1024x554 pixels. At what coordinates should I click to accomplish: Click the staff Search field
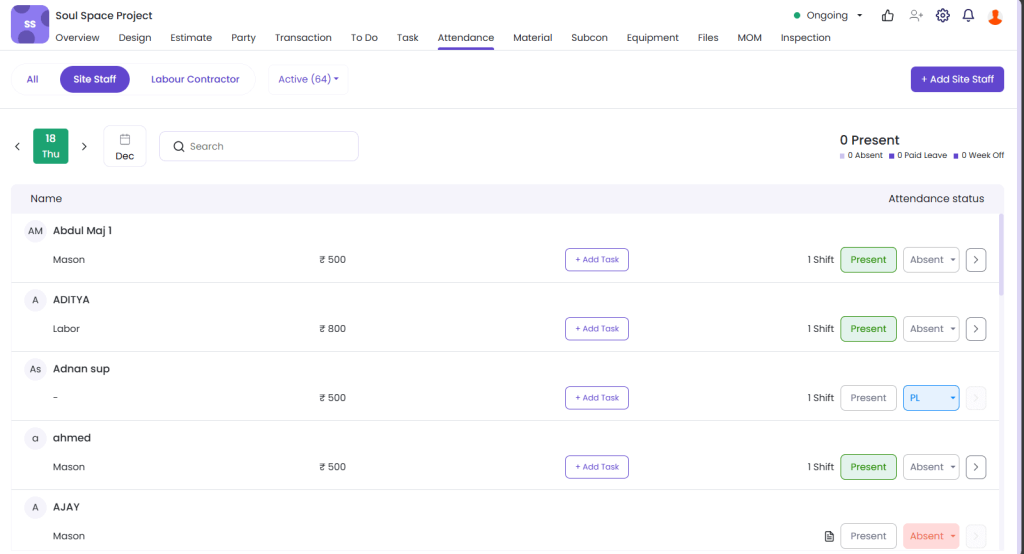(x=259, y=146)
